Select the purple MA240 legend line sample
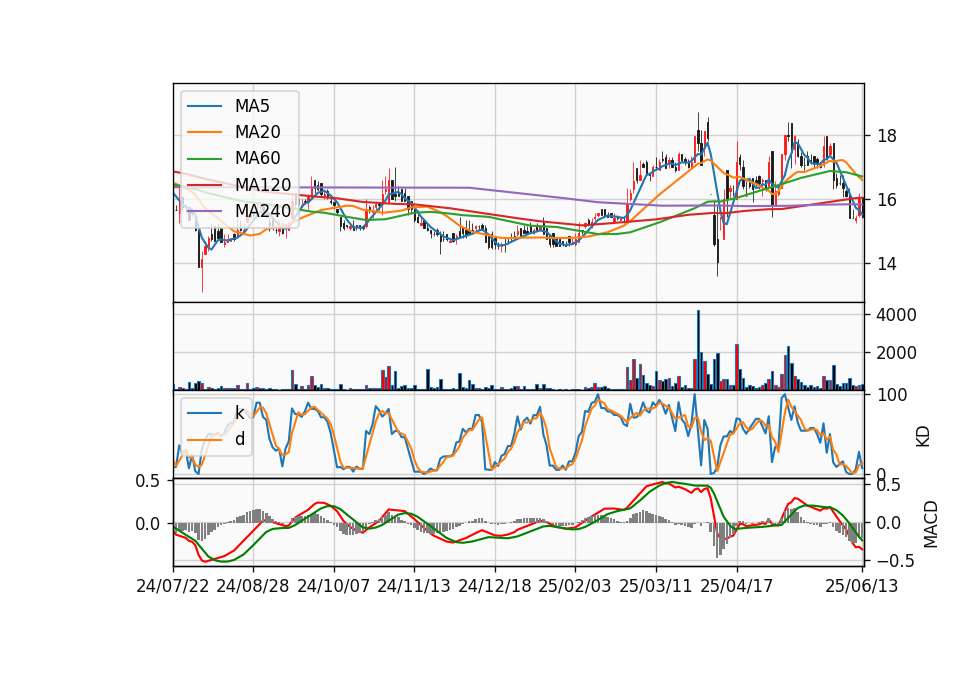This screenshot has width=960, height=690. 204,211
